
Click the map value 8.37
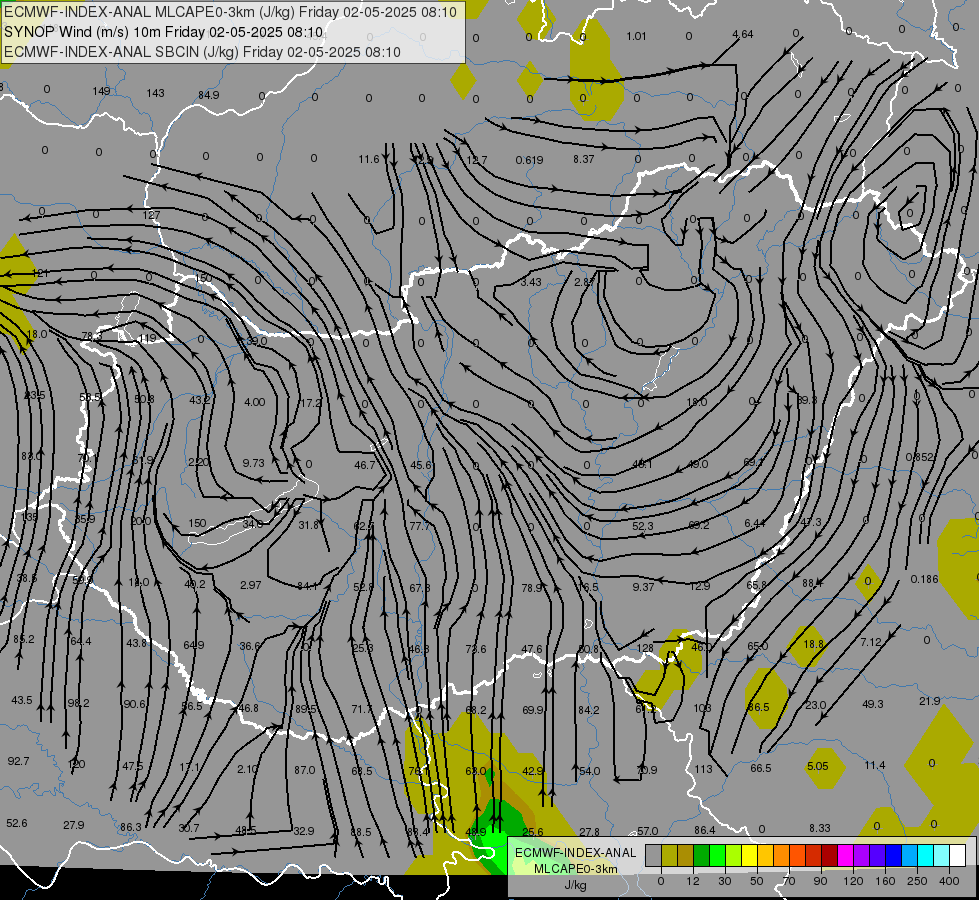584,159
